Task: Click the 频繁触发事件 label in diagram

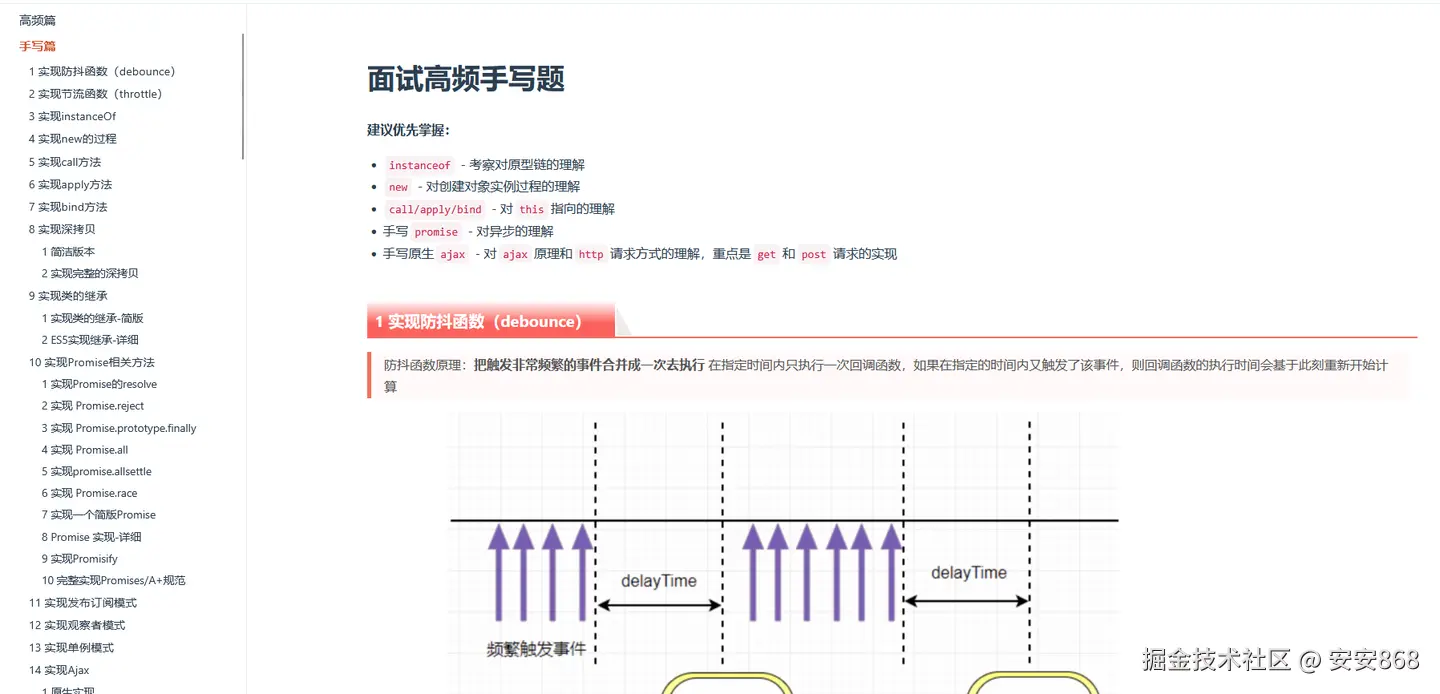Action: 536,650
